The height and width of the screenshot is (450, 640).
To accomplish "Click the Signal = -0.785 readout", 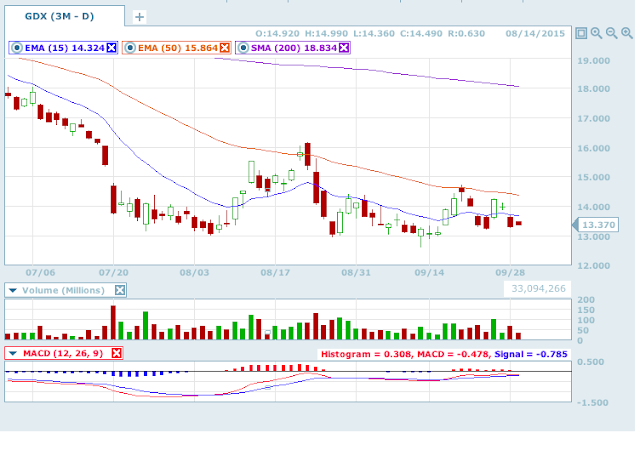I will pos(531,354).
